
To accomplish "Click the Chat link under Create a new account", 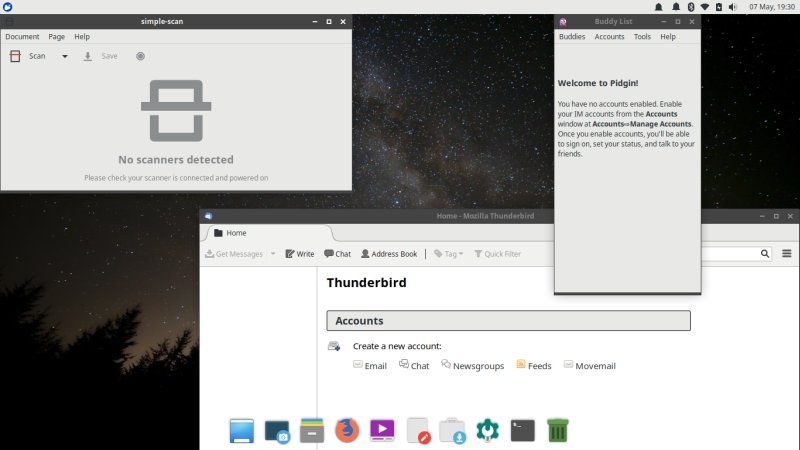I will 414,365.
